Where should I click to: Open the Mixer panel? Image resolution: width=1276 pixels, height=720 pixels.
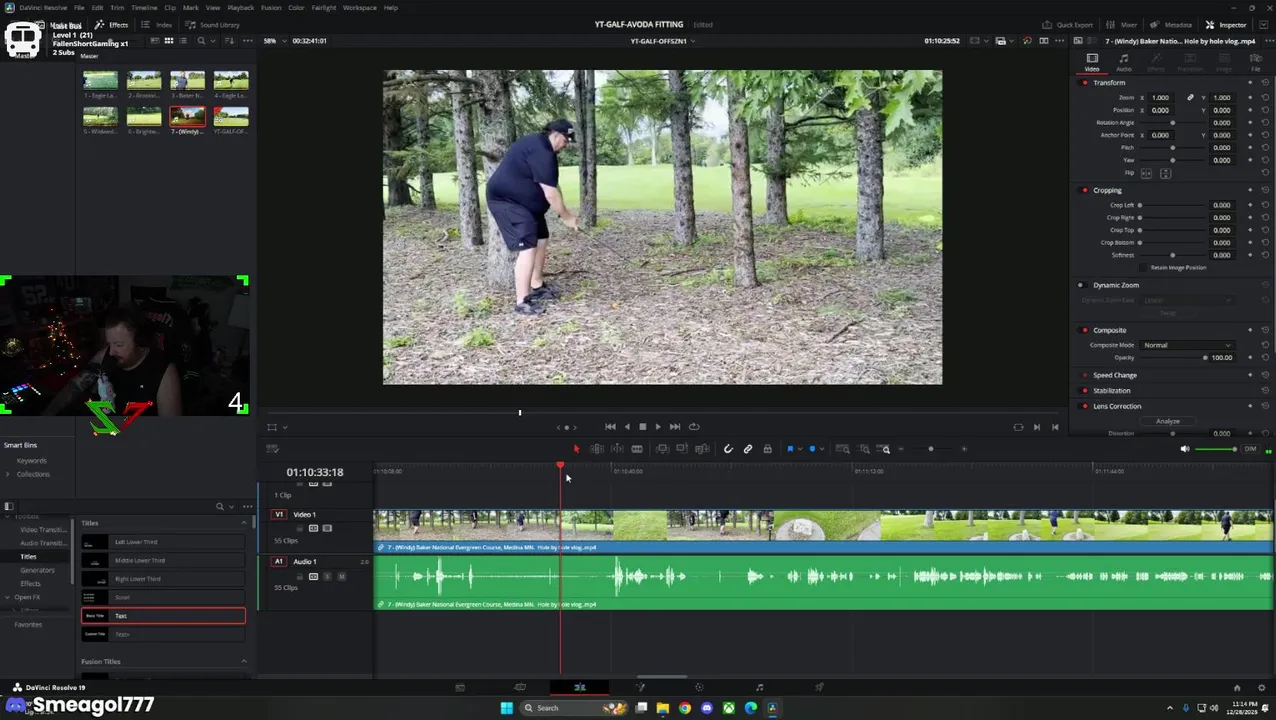[1122, 25]
